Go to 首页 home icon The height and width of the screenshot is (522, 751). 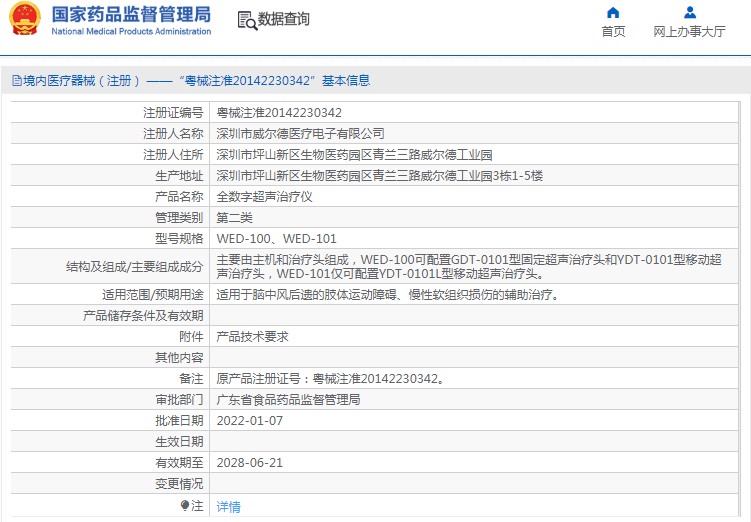coord(613,12)
